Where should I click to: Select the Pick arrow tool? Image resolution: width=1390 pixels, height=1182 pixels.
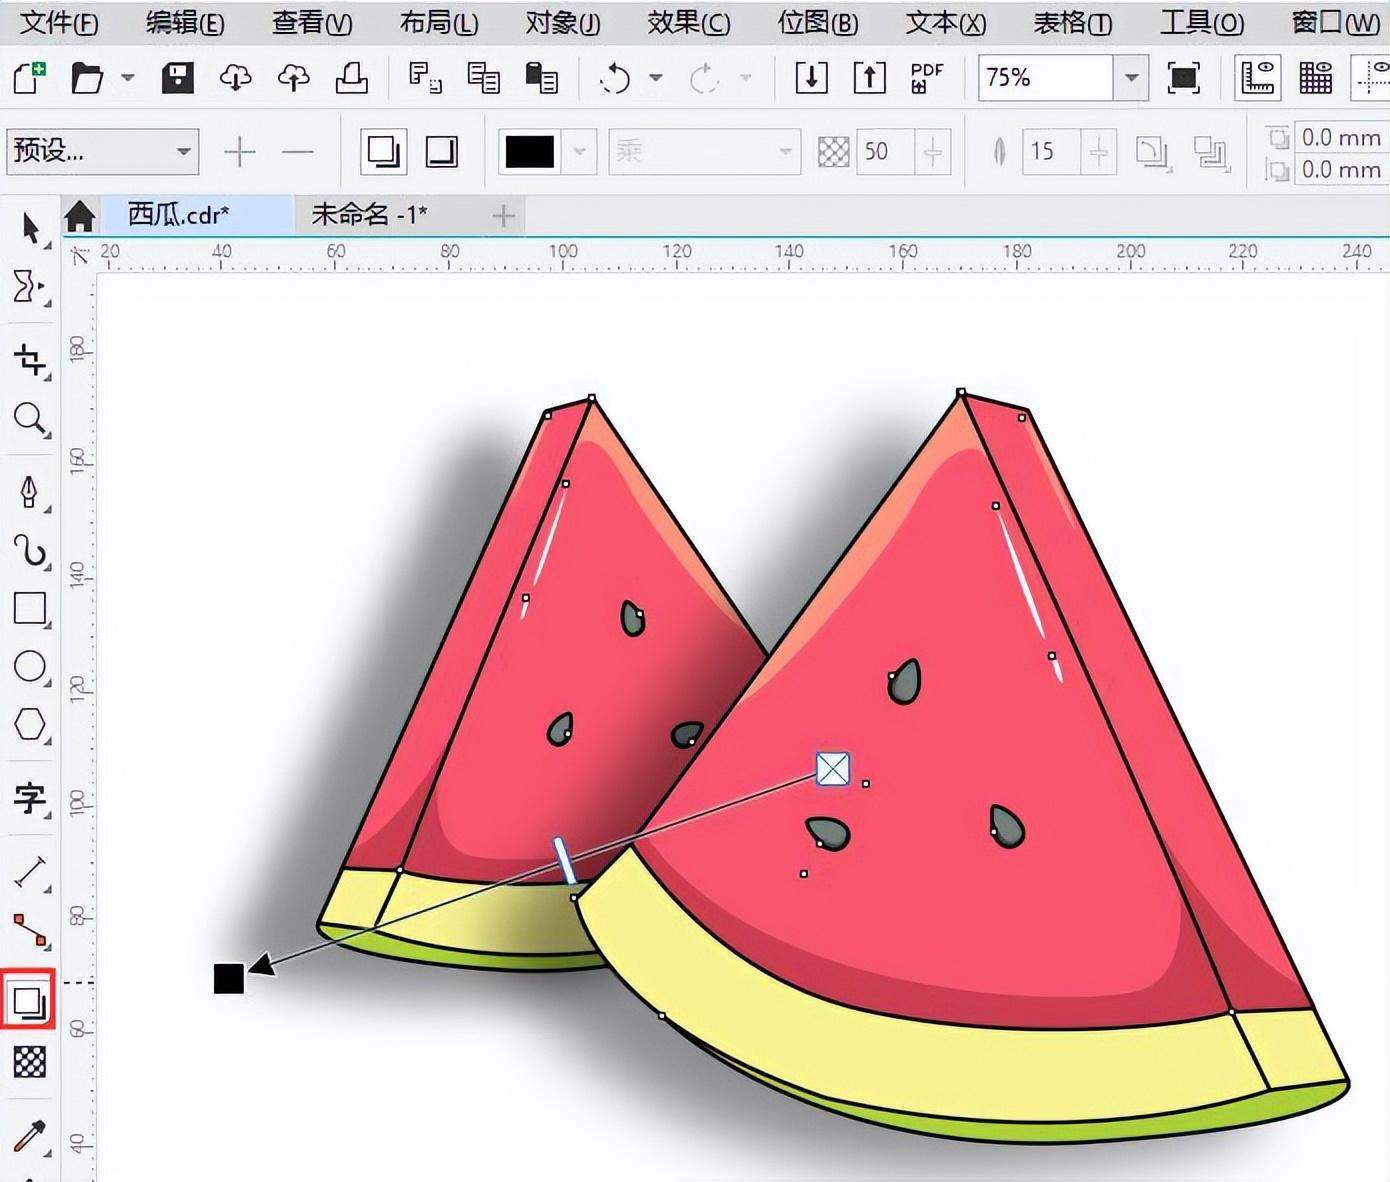pyautogui.click(x=30, y=229)
